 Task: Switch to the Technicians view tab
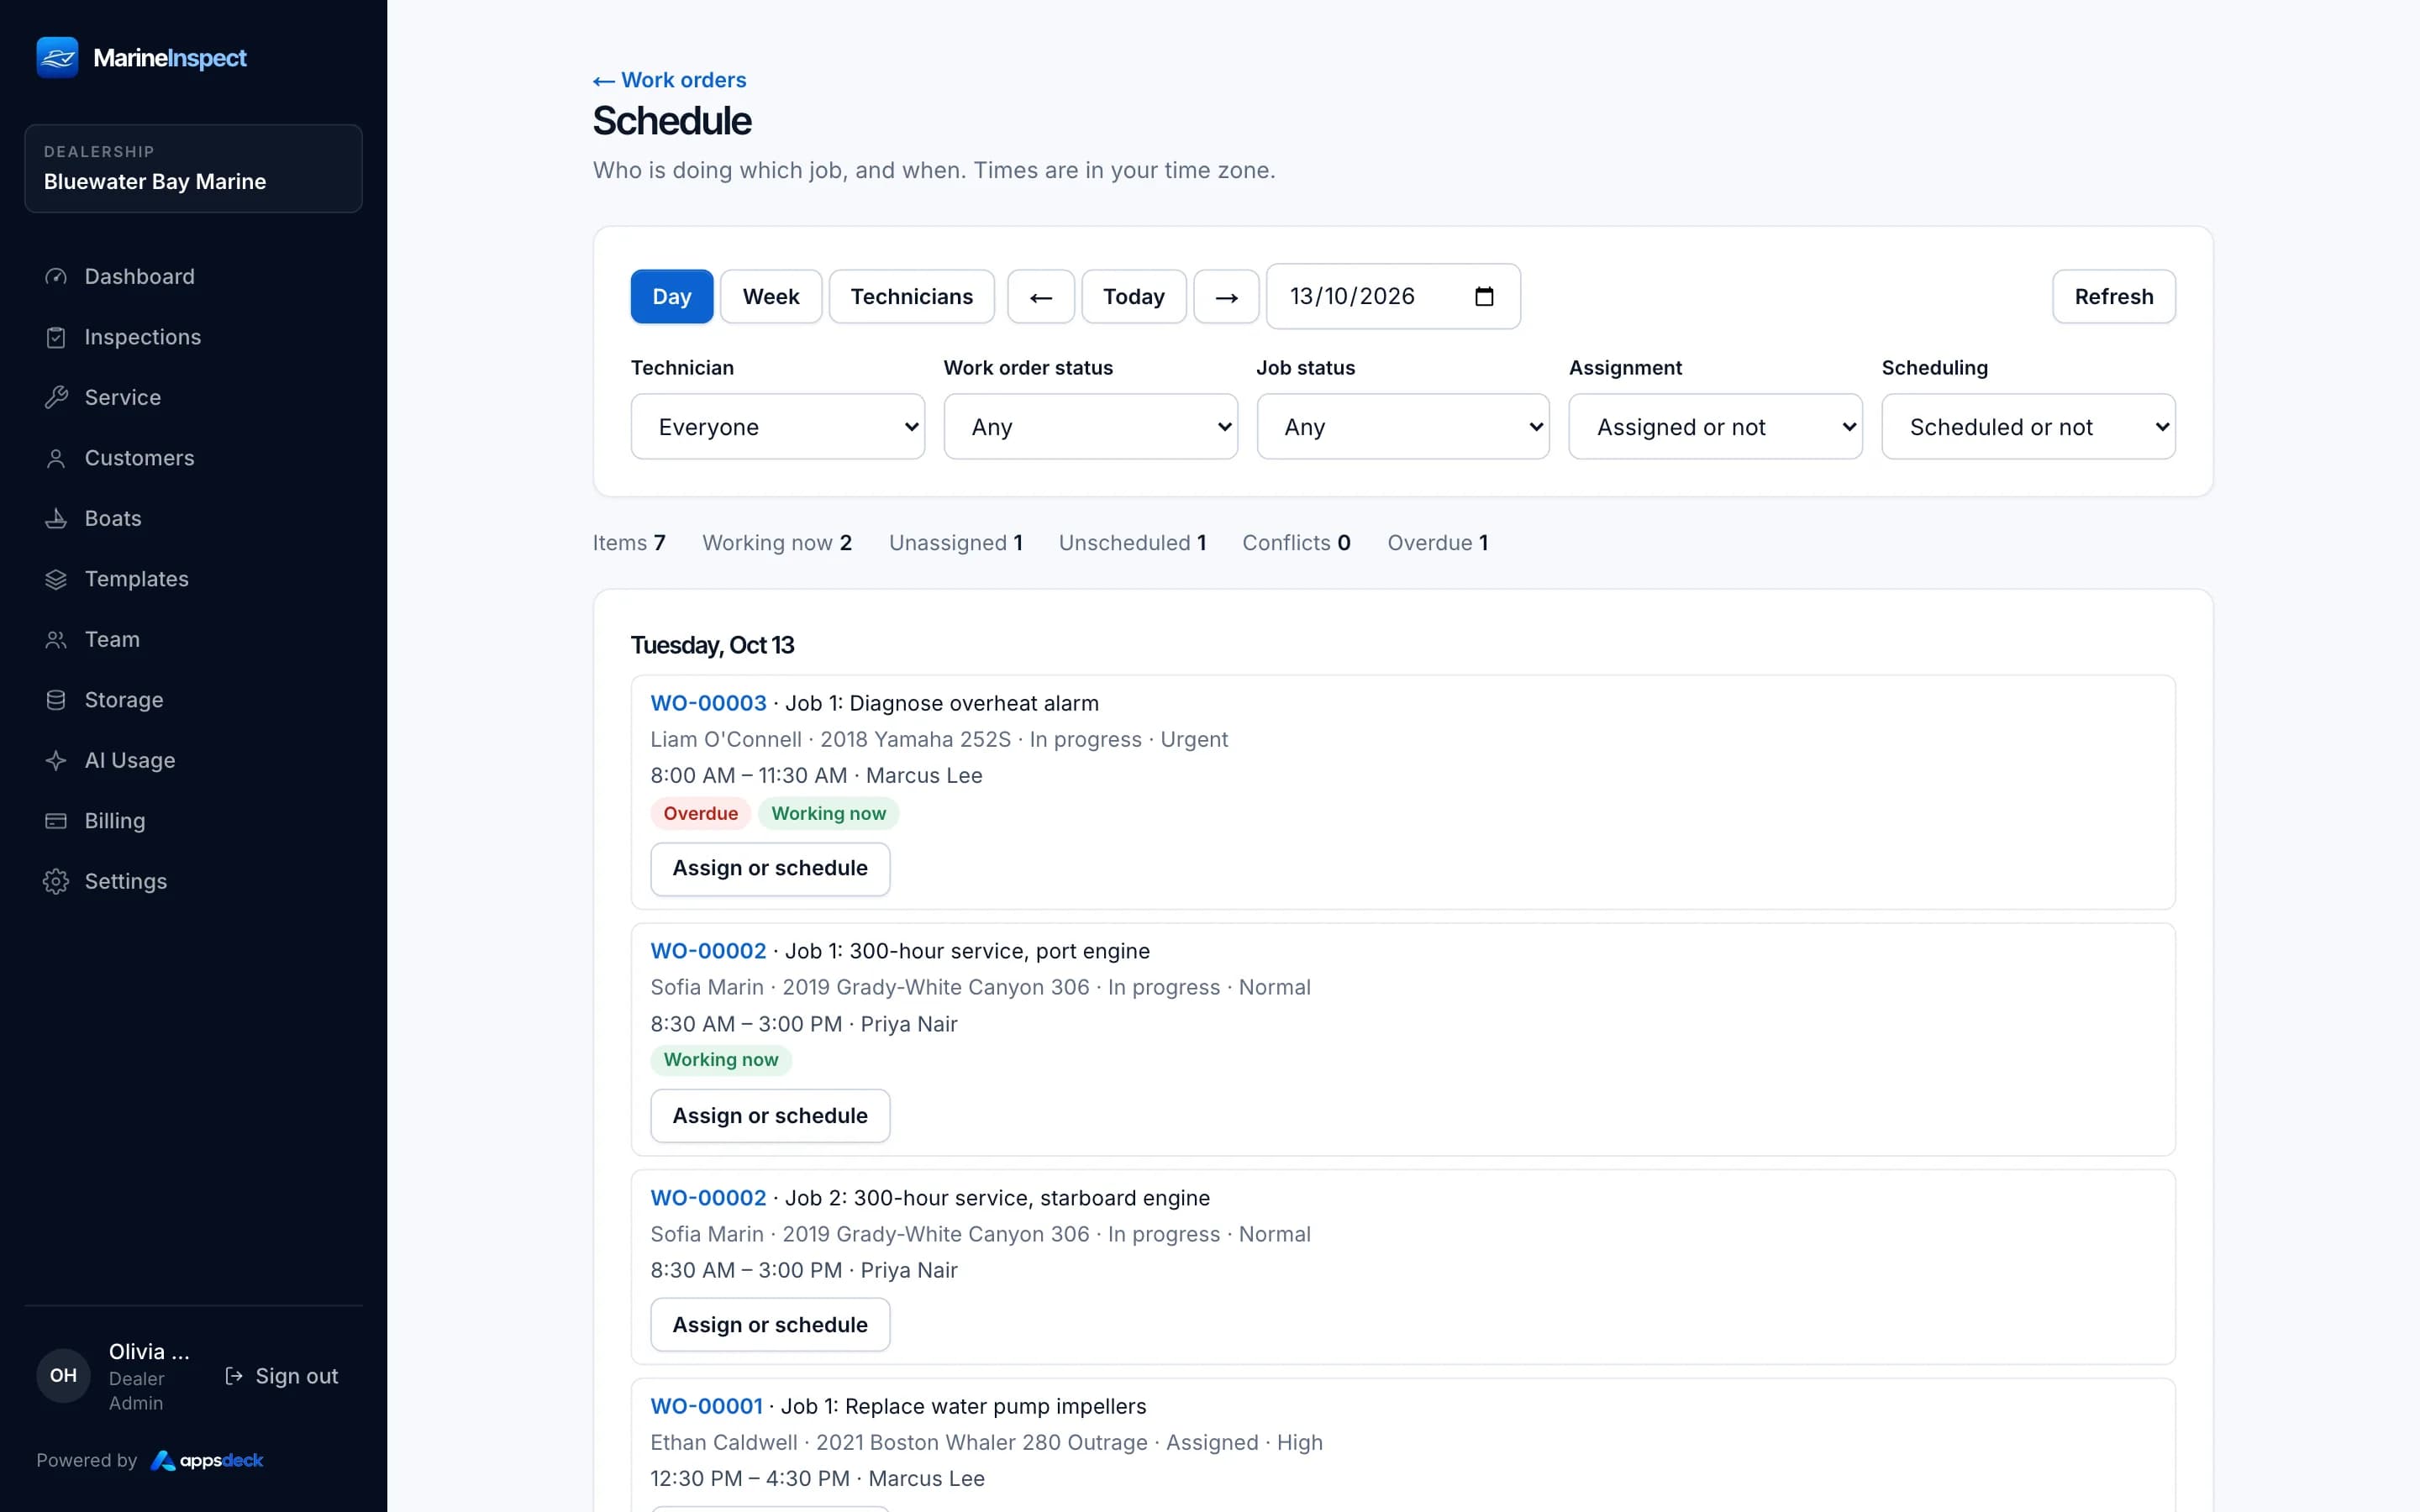911,296
